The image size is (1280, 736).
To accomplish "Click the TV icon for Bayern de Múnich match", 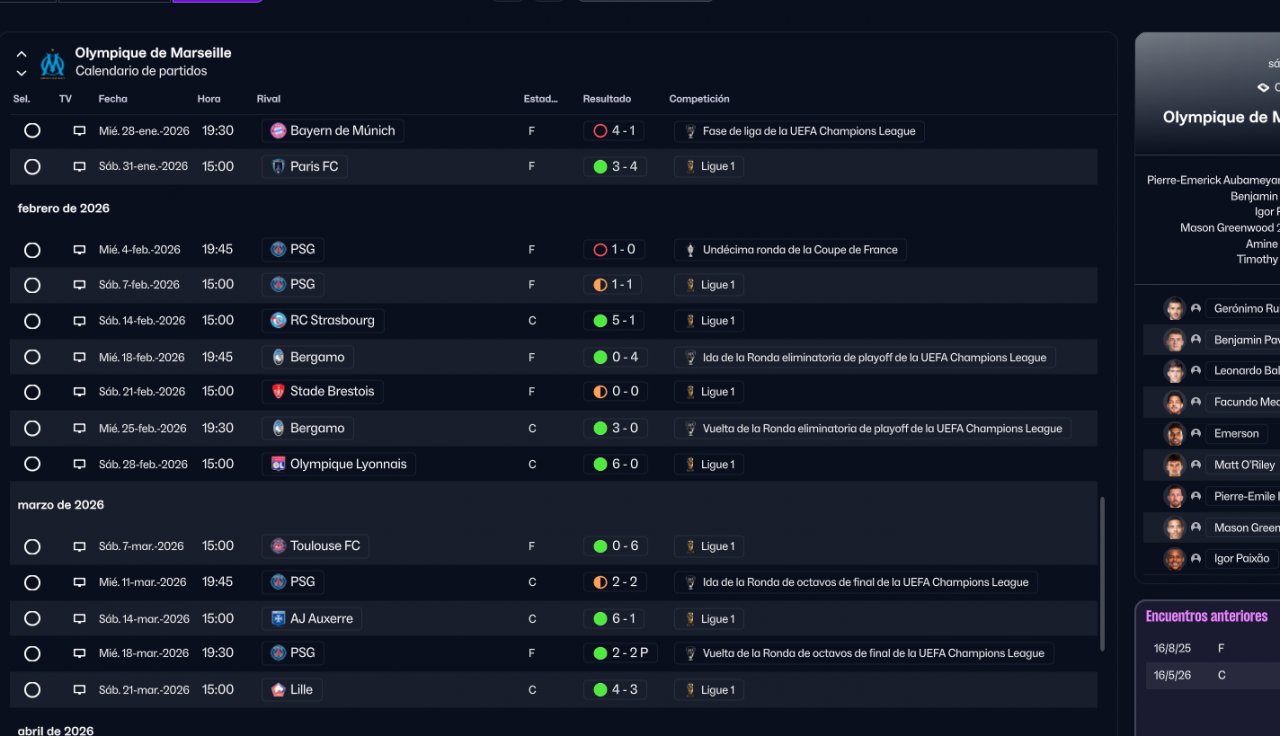I will 79,131.
